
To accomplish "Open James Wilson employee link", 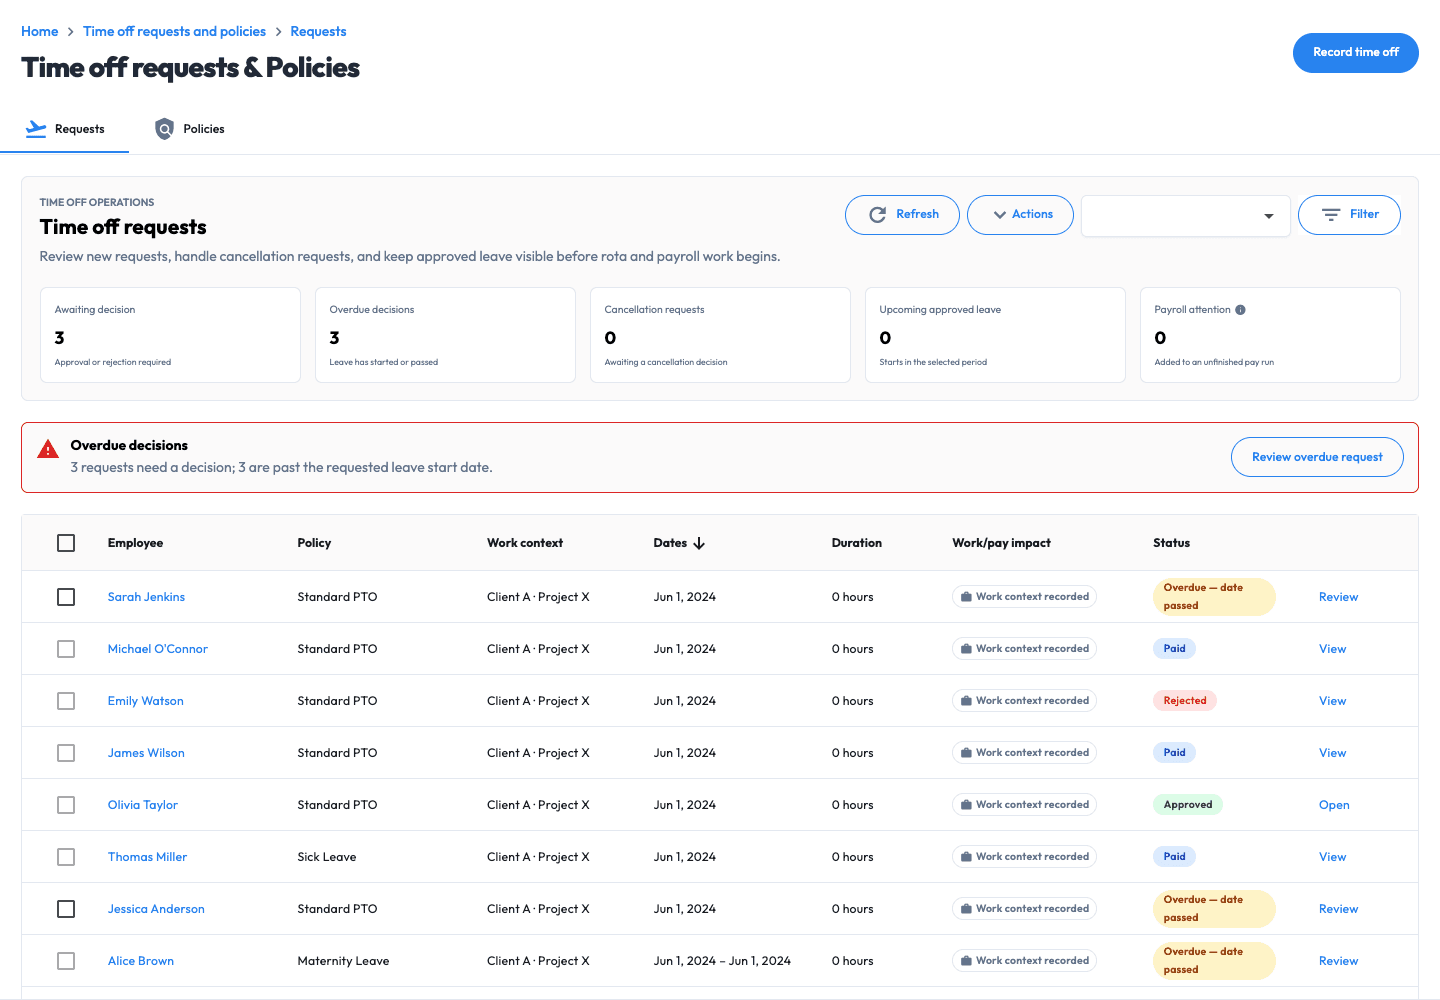I will (146, 753).
